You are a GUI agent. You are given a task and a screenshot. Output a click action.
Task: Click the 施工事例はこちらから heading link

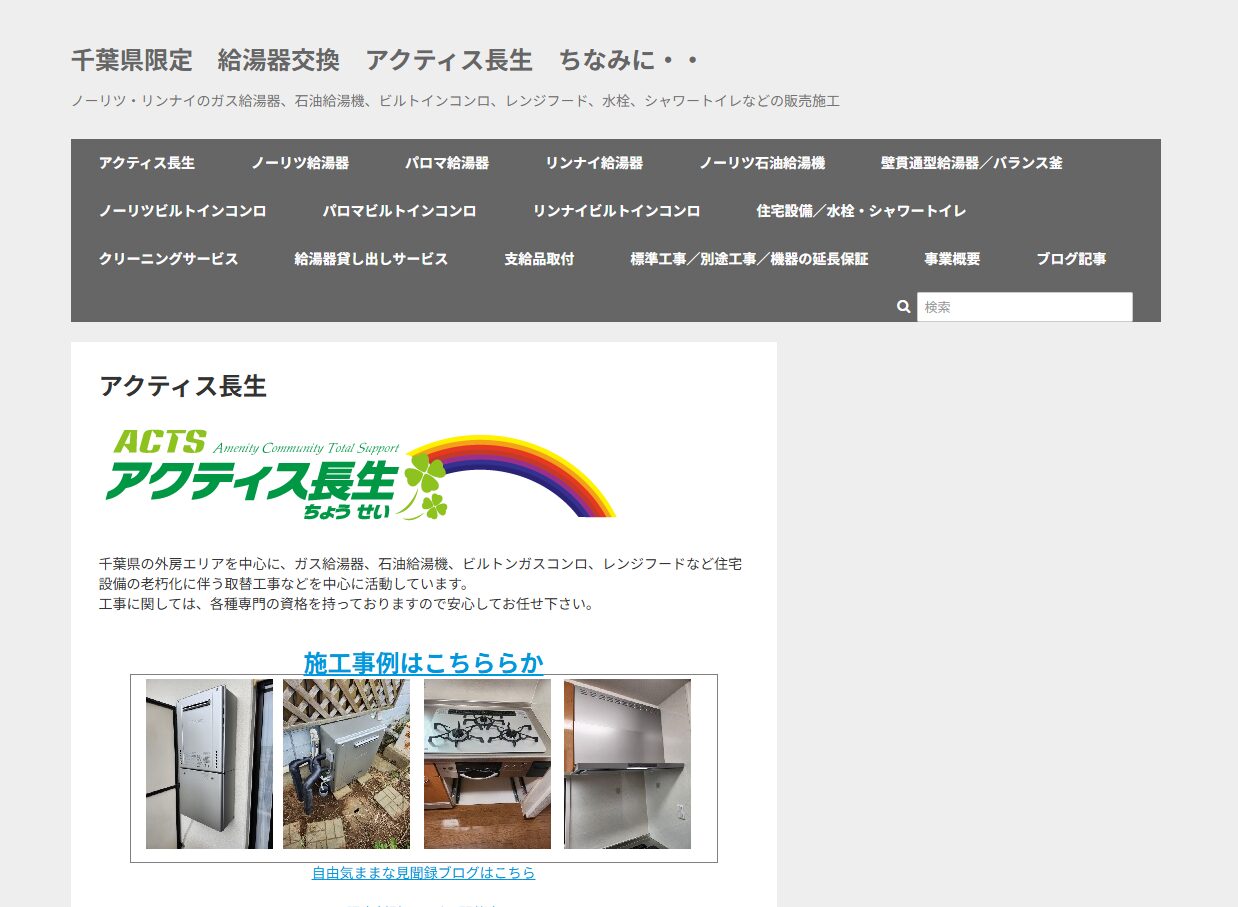pos(423,662)
